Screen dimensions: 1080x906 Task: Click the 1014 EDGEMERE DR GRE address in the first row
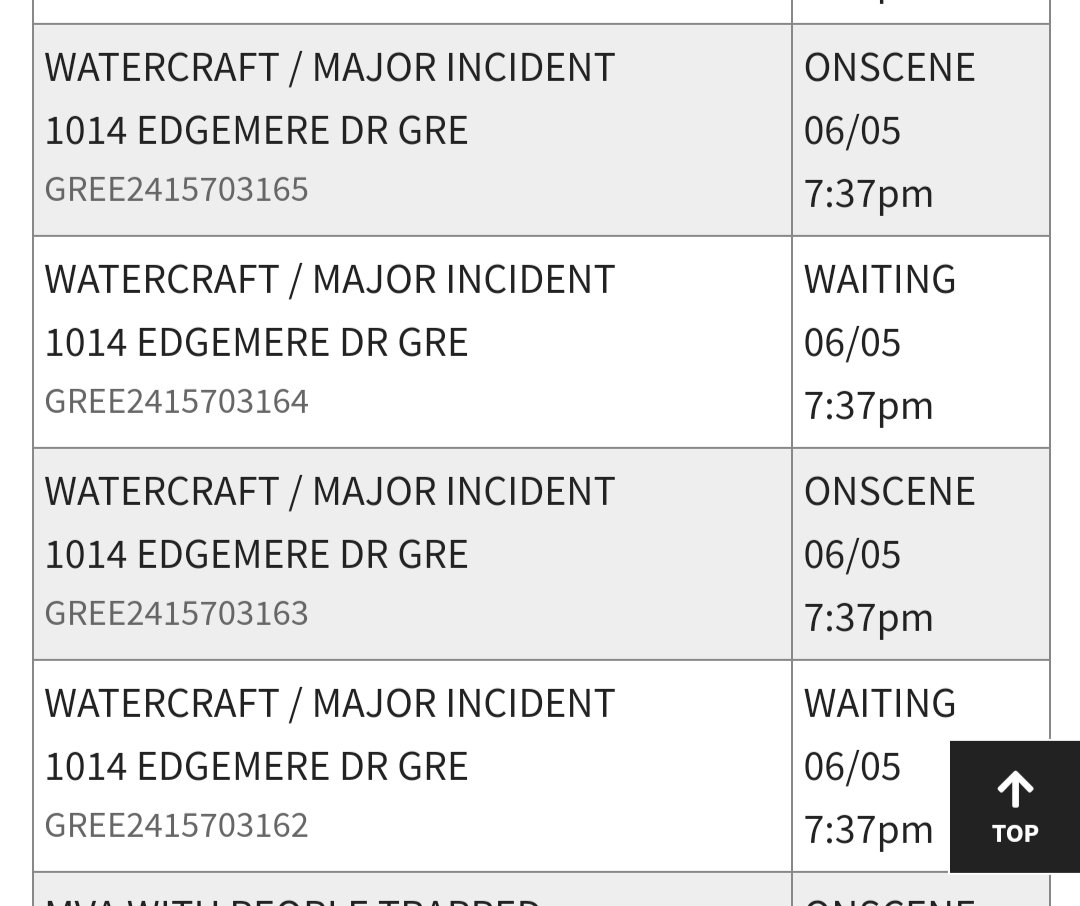point(256,131)
